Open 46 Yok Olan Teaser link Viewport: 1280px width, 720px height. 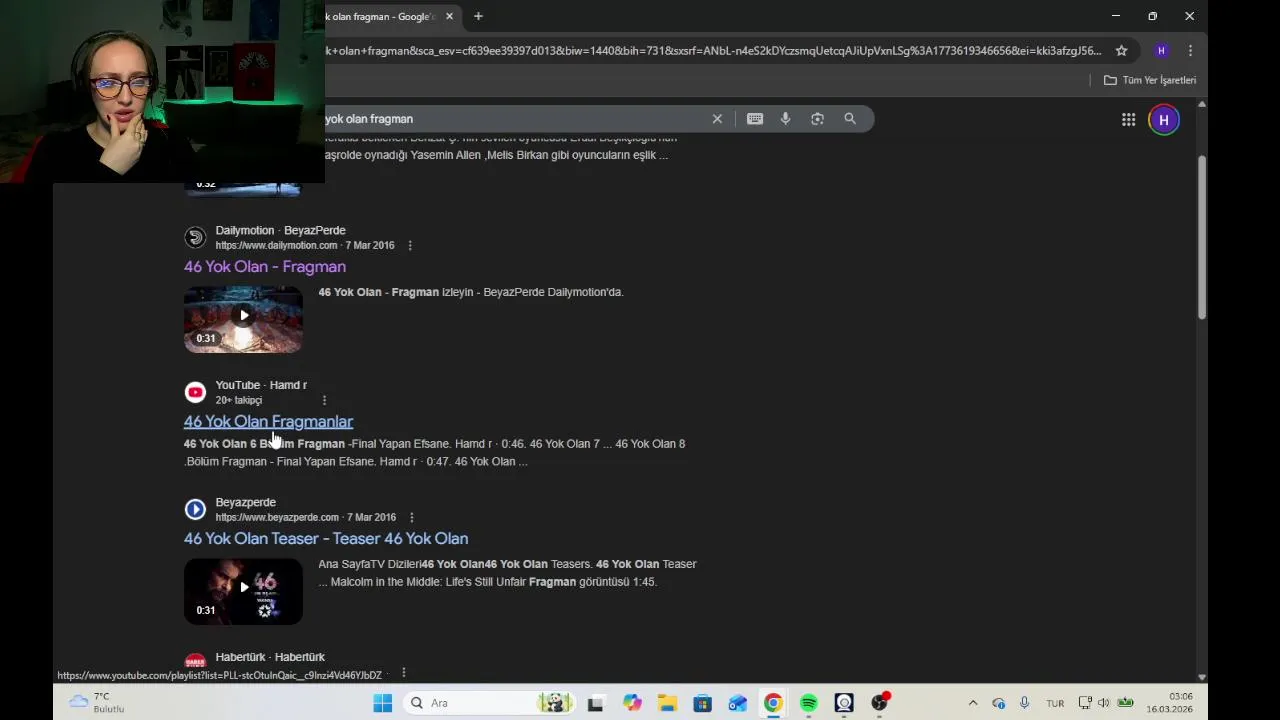click(326, 539)
